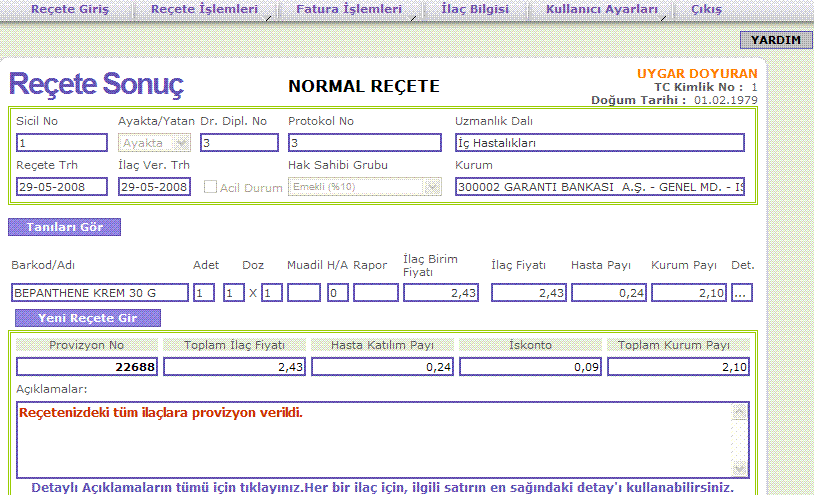
Task: Click the Açıklamalar scrollbar up arrow
Action: pyautogui.click(x=740, y=410)
